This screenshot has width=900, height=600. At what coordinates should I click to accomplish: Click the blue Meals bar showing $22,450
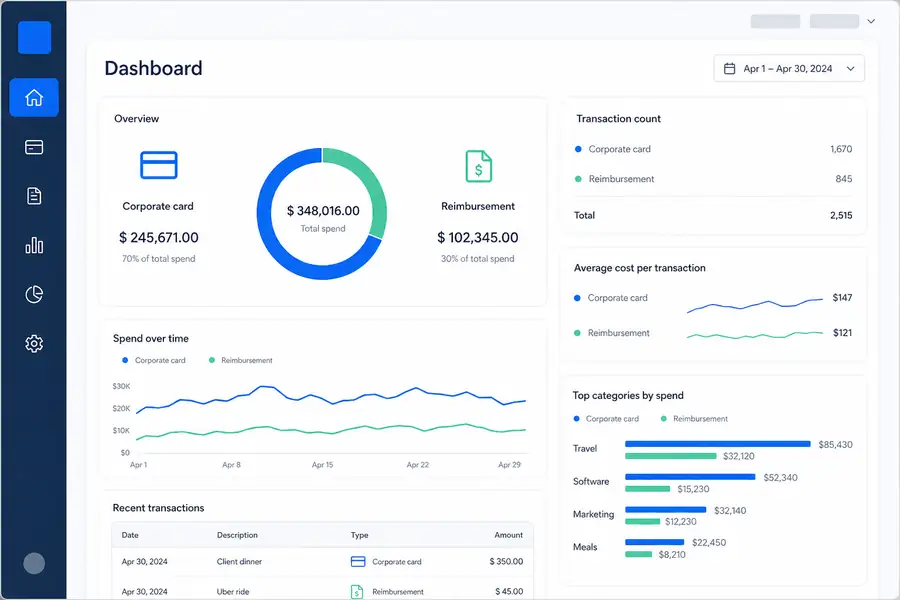654,542
